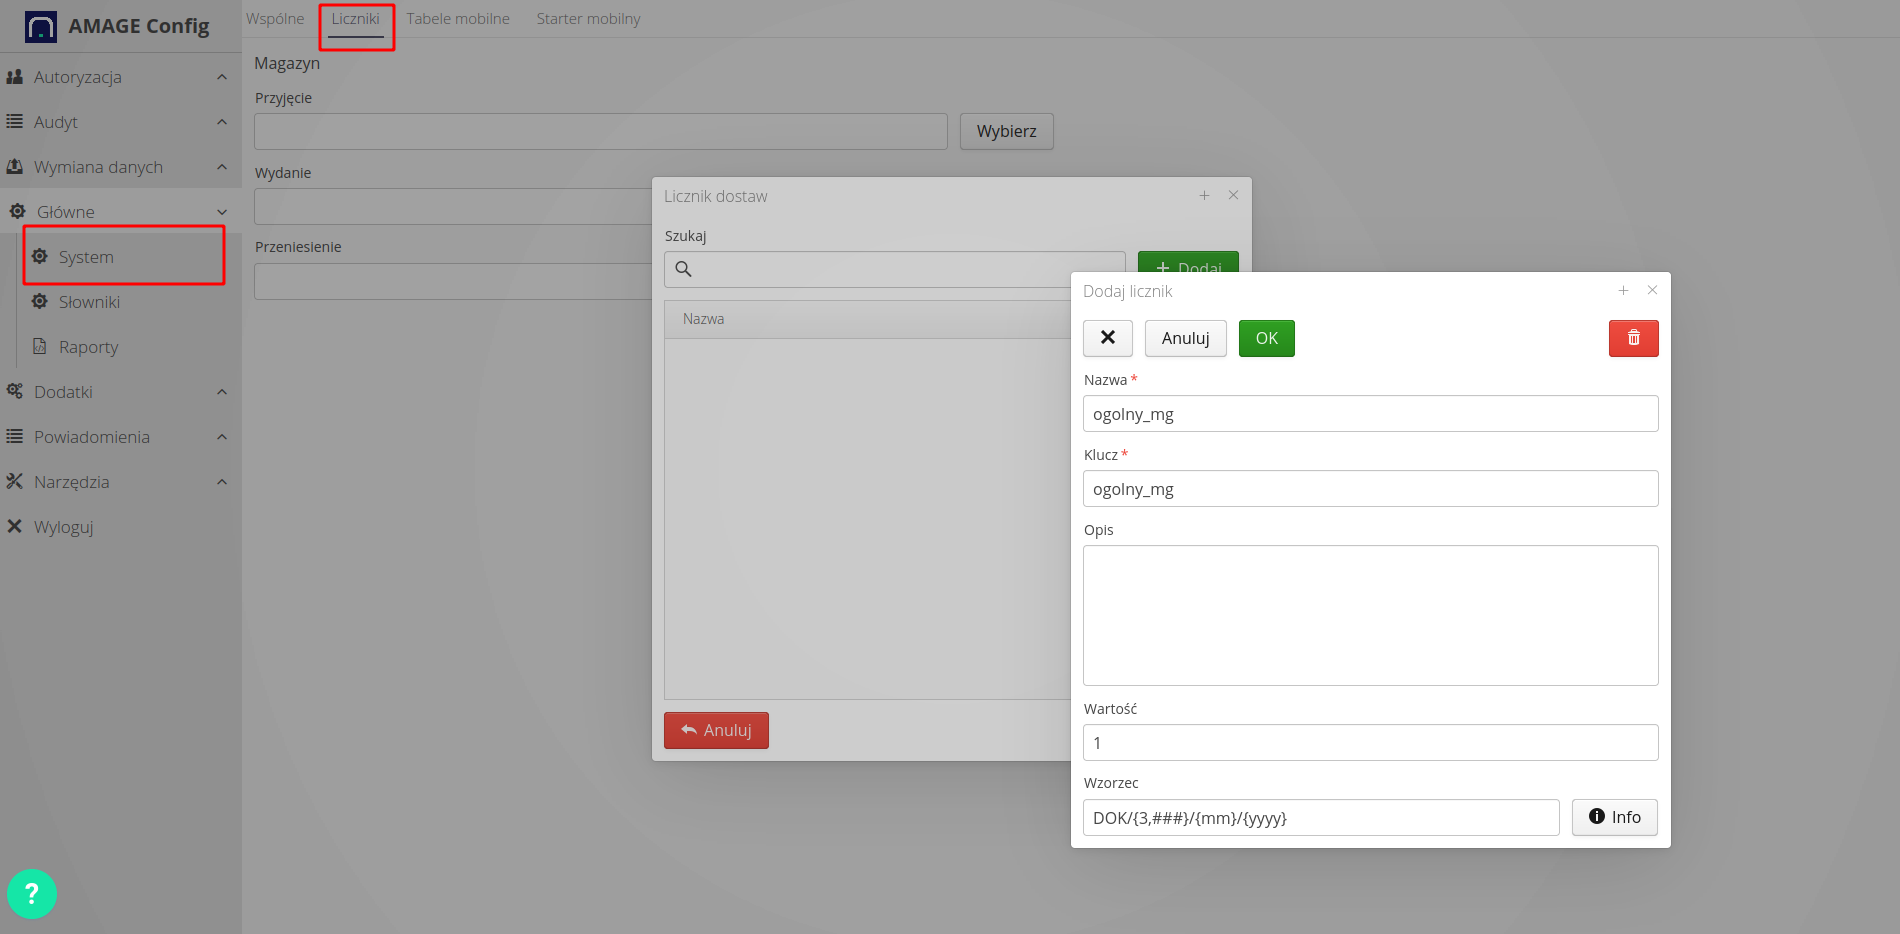Collapse the Główne section chevron
This screenshot has height=934, width=1900.
tap(221, 211)
